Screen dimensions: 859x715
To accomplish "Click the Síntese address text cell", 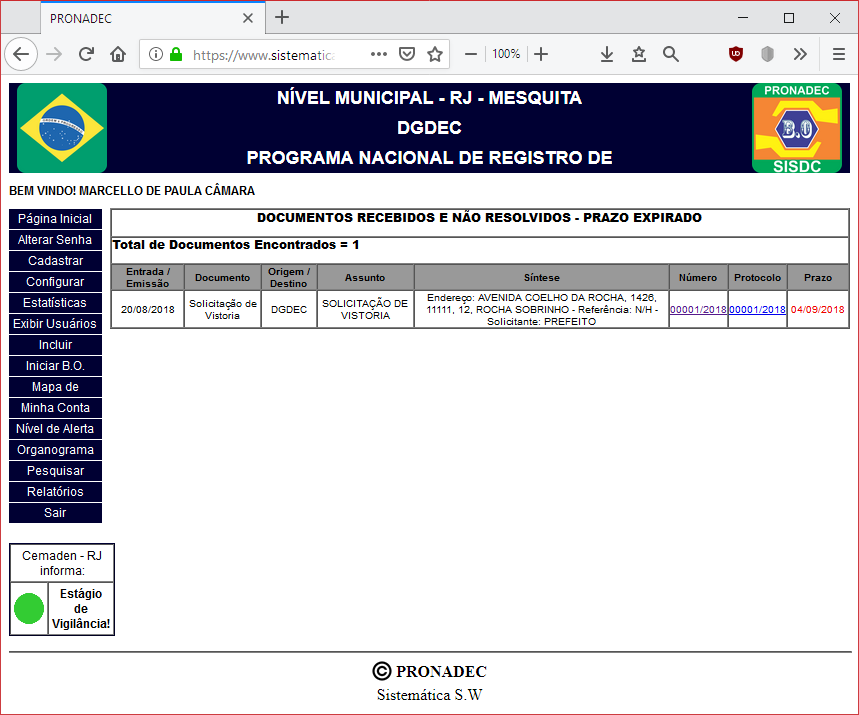I will pyautogui.click(x=541, y=310).
